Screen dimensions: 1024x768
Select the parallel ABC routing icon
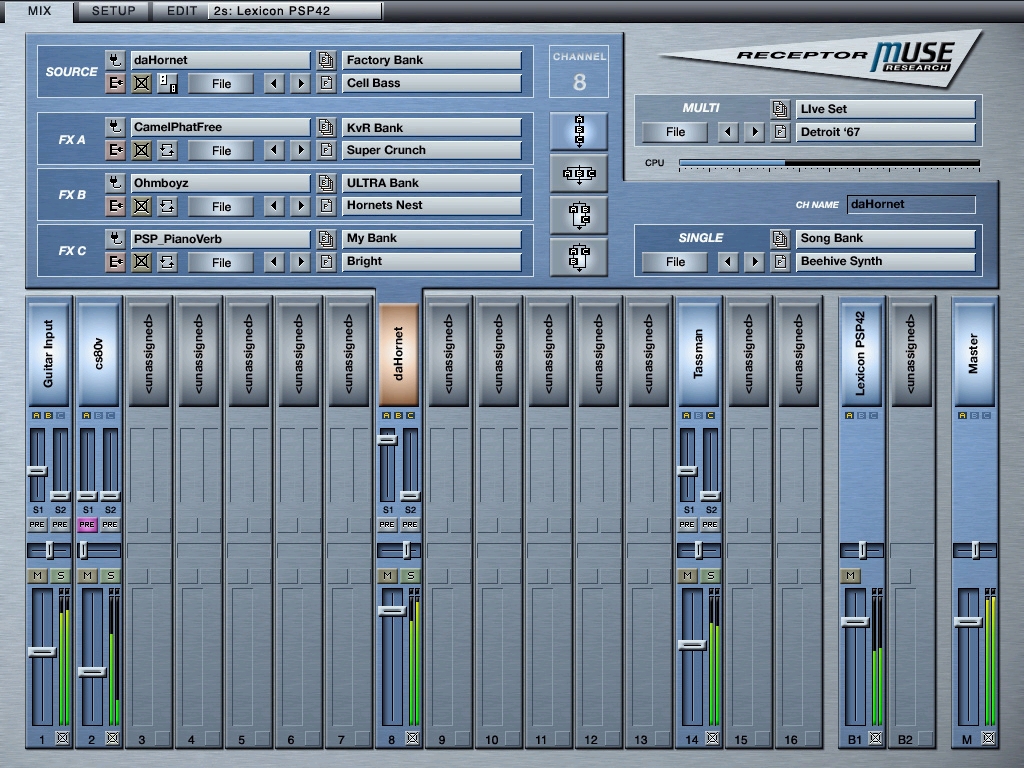[x=579, y=173]
